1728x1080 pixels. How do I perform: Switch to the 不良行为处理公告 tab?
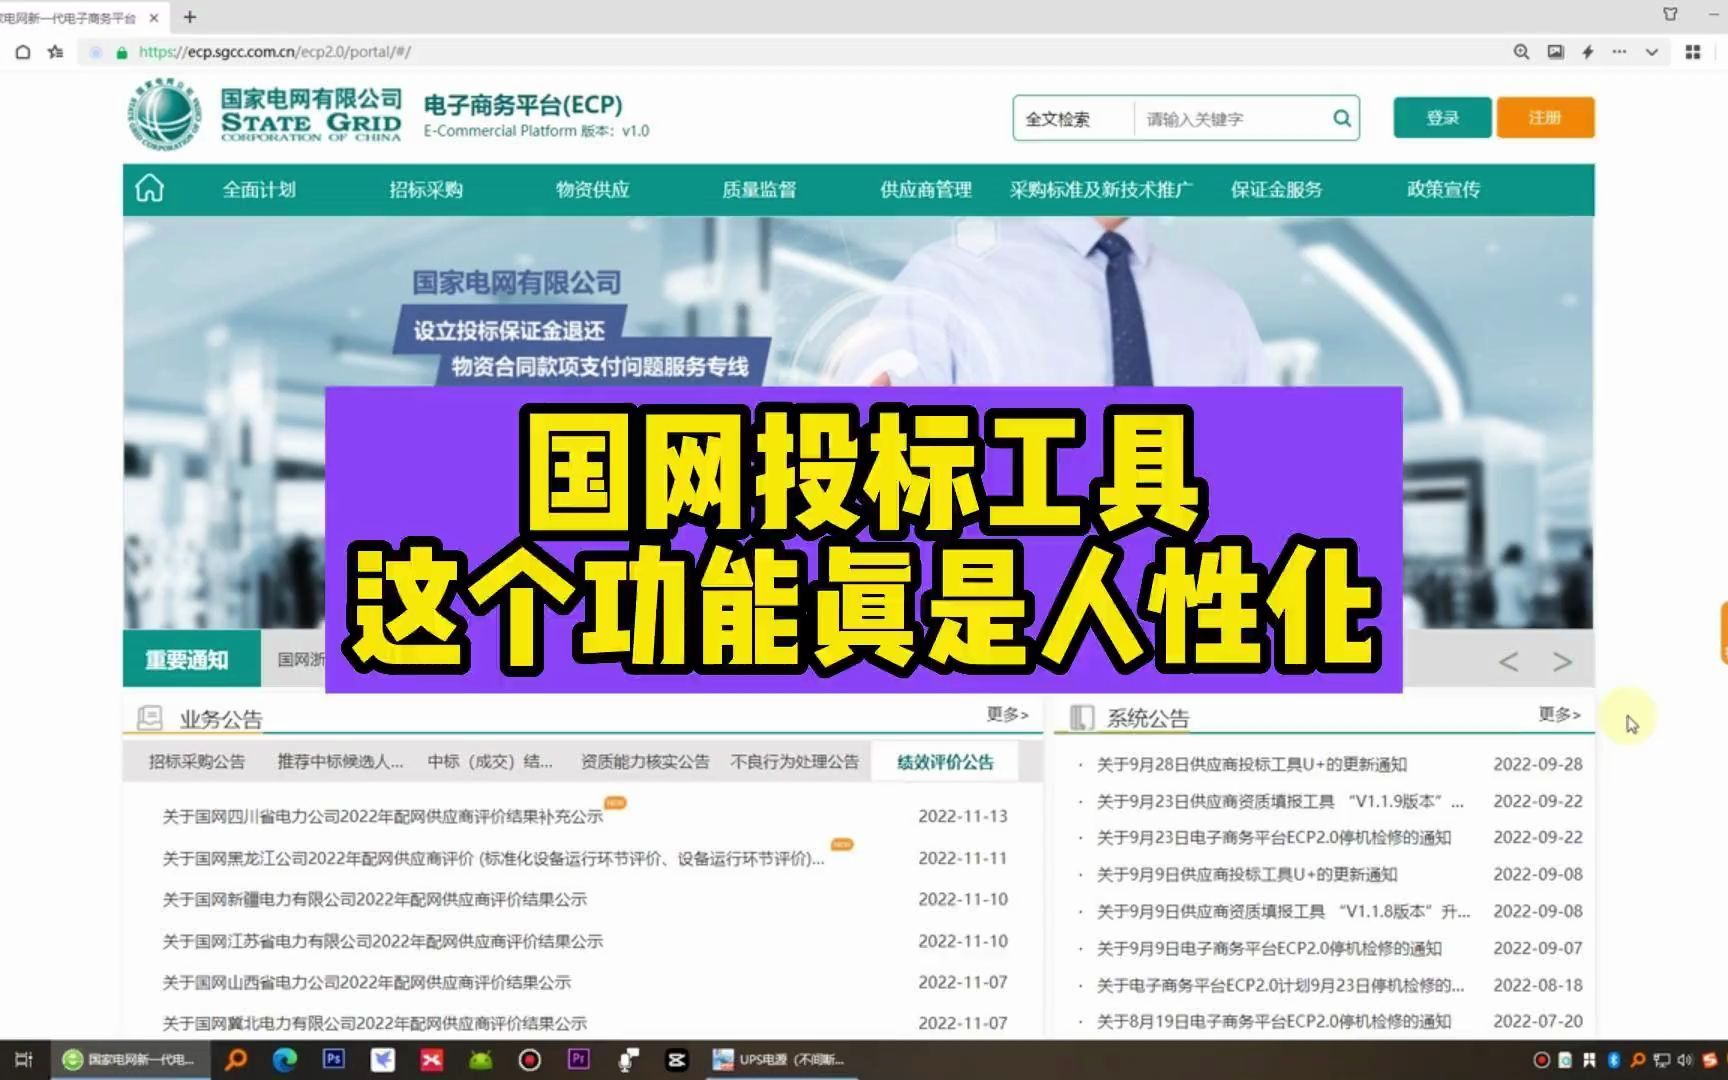click(x=795, y=761)
